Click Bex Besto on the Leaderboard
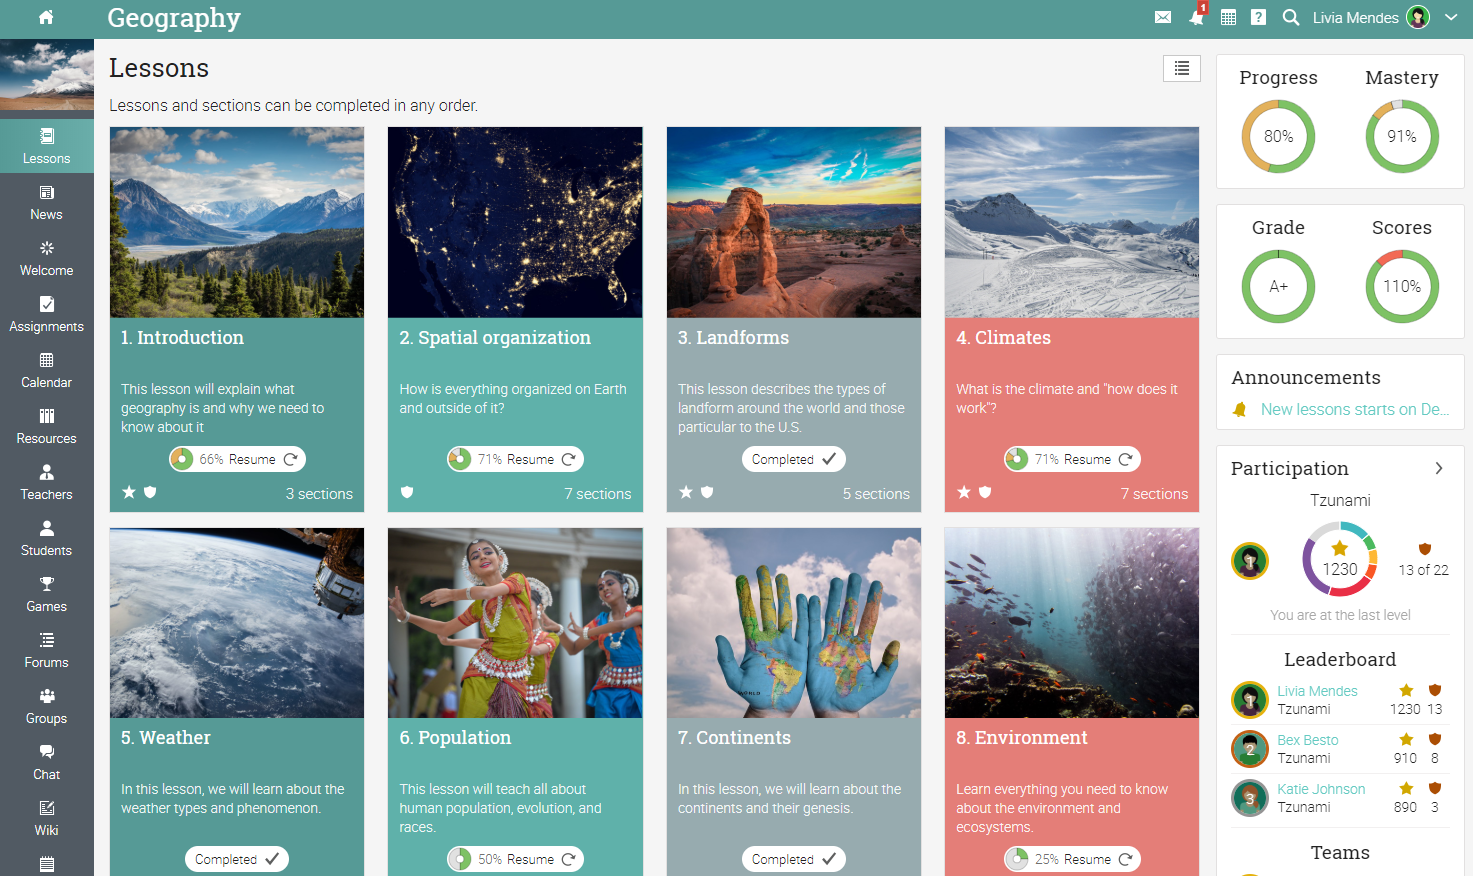The width and height of the screenshot is (1473, 876). (x=1308, y=740)
